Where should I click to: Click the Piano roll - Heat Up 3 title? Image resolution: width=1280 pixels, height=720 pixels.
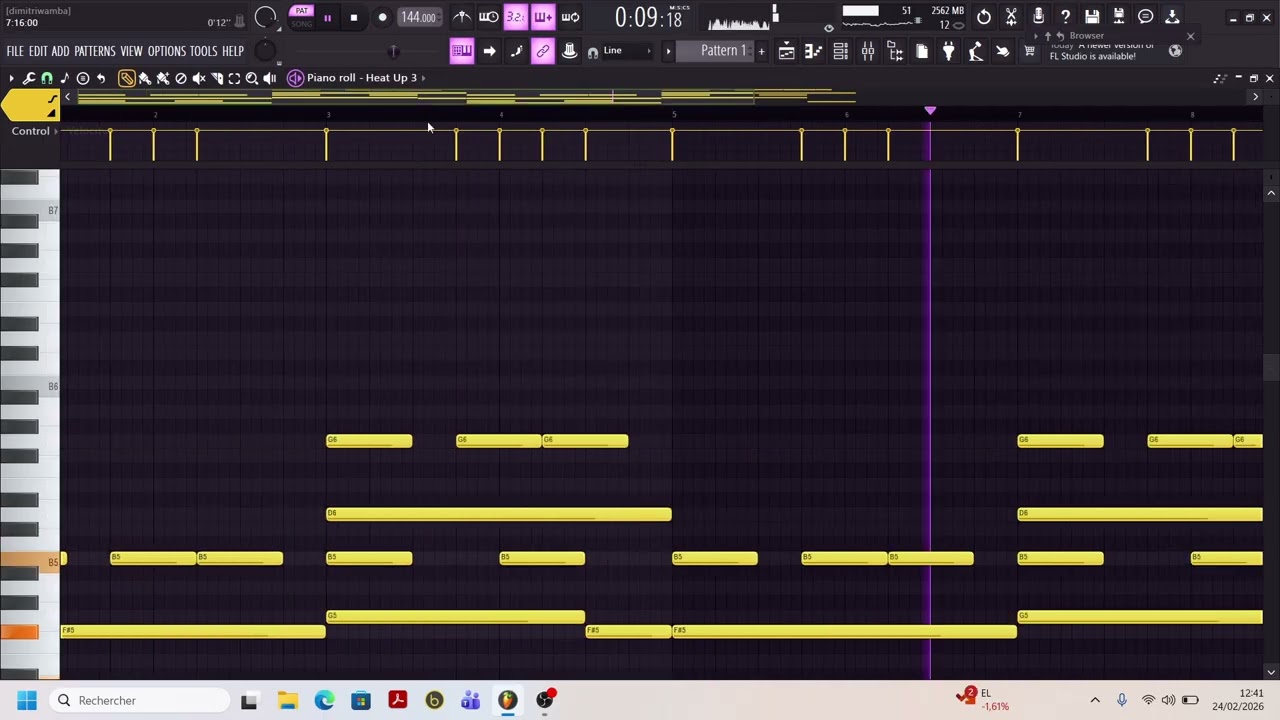[x=362, y=78]
